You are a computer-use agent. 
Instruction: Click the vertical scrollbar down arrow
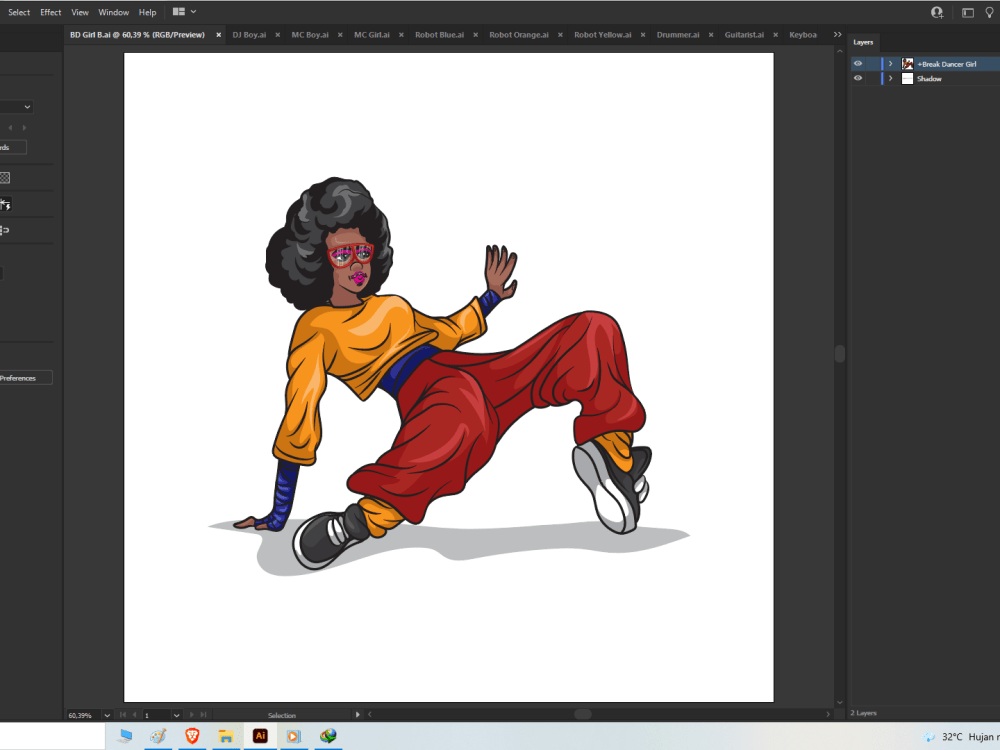840,703
